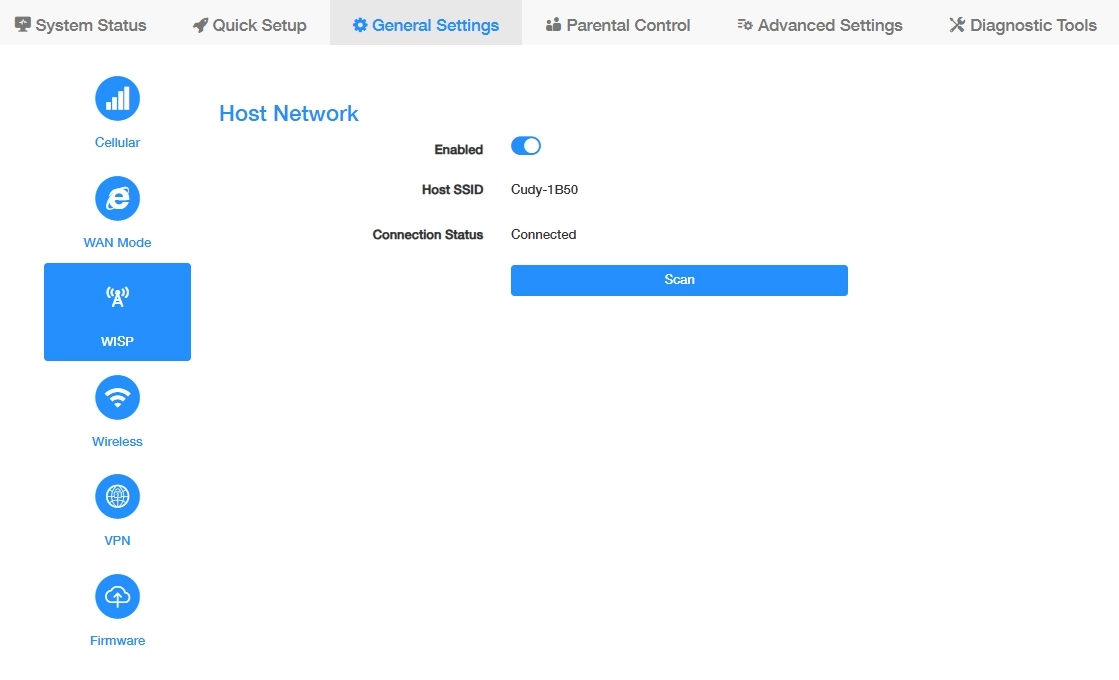Open the WAN Mode icon
Screen dimensions: 1119x680
pyautogui.click(x=117, y=198)
